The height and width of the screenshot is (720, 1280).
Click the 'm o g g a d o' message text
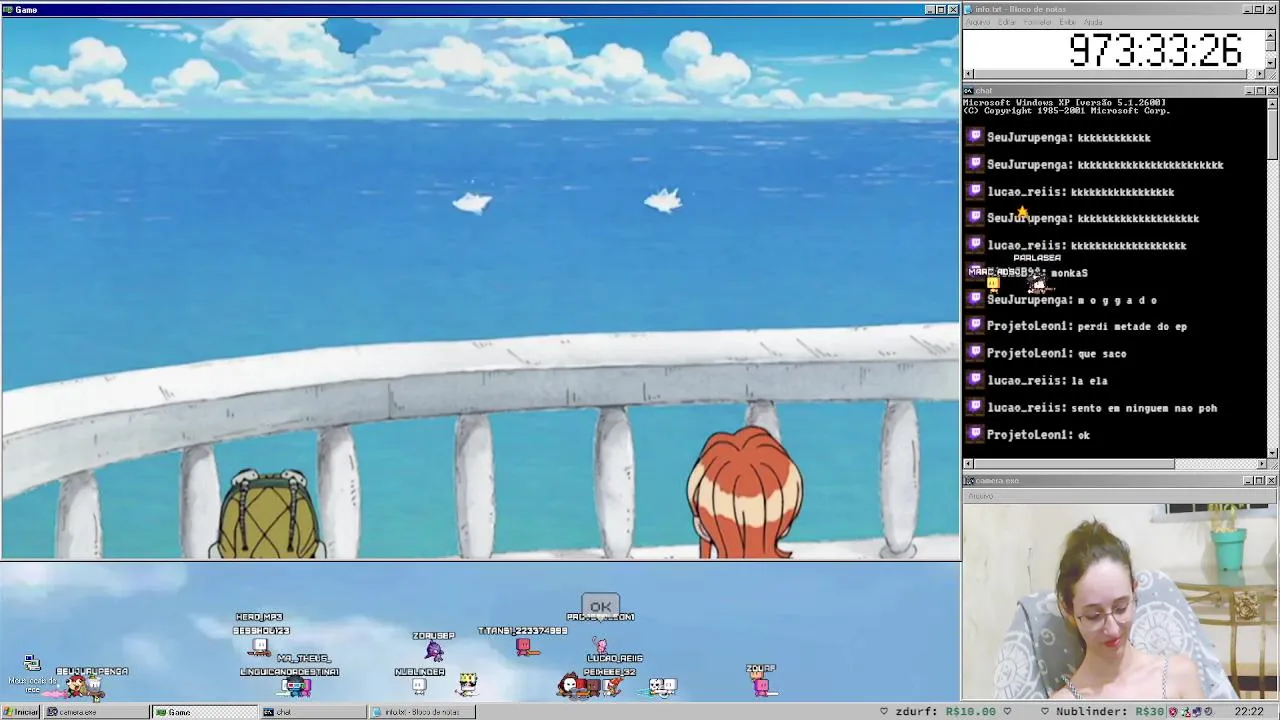1117,300
